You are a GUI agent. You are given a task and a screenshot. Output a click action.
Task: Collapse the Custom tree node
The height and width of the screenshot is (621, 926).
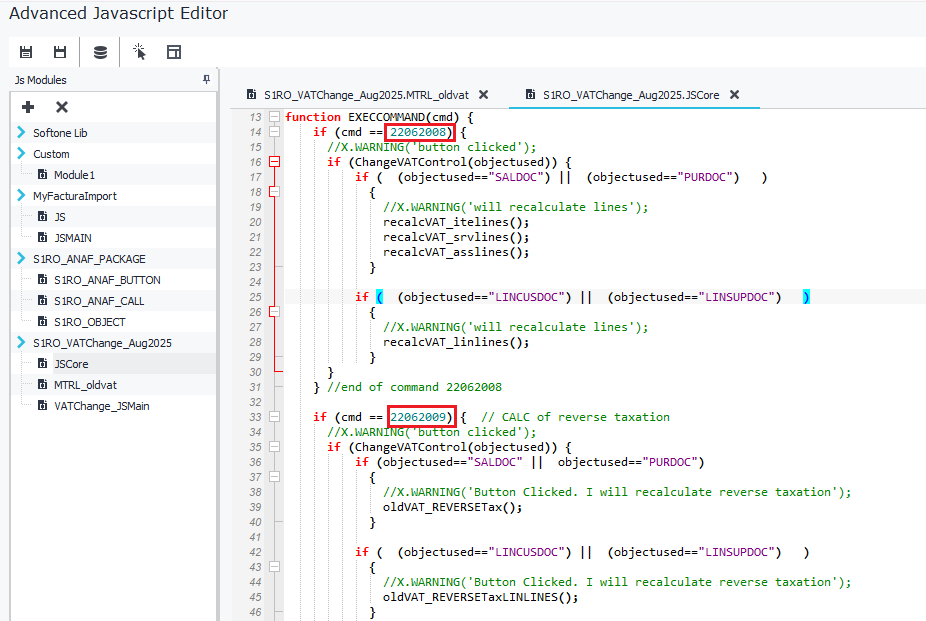coord(21,153)
